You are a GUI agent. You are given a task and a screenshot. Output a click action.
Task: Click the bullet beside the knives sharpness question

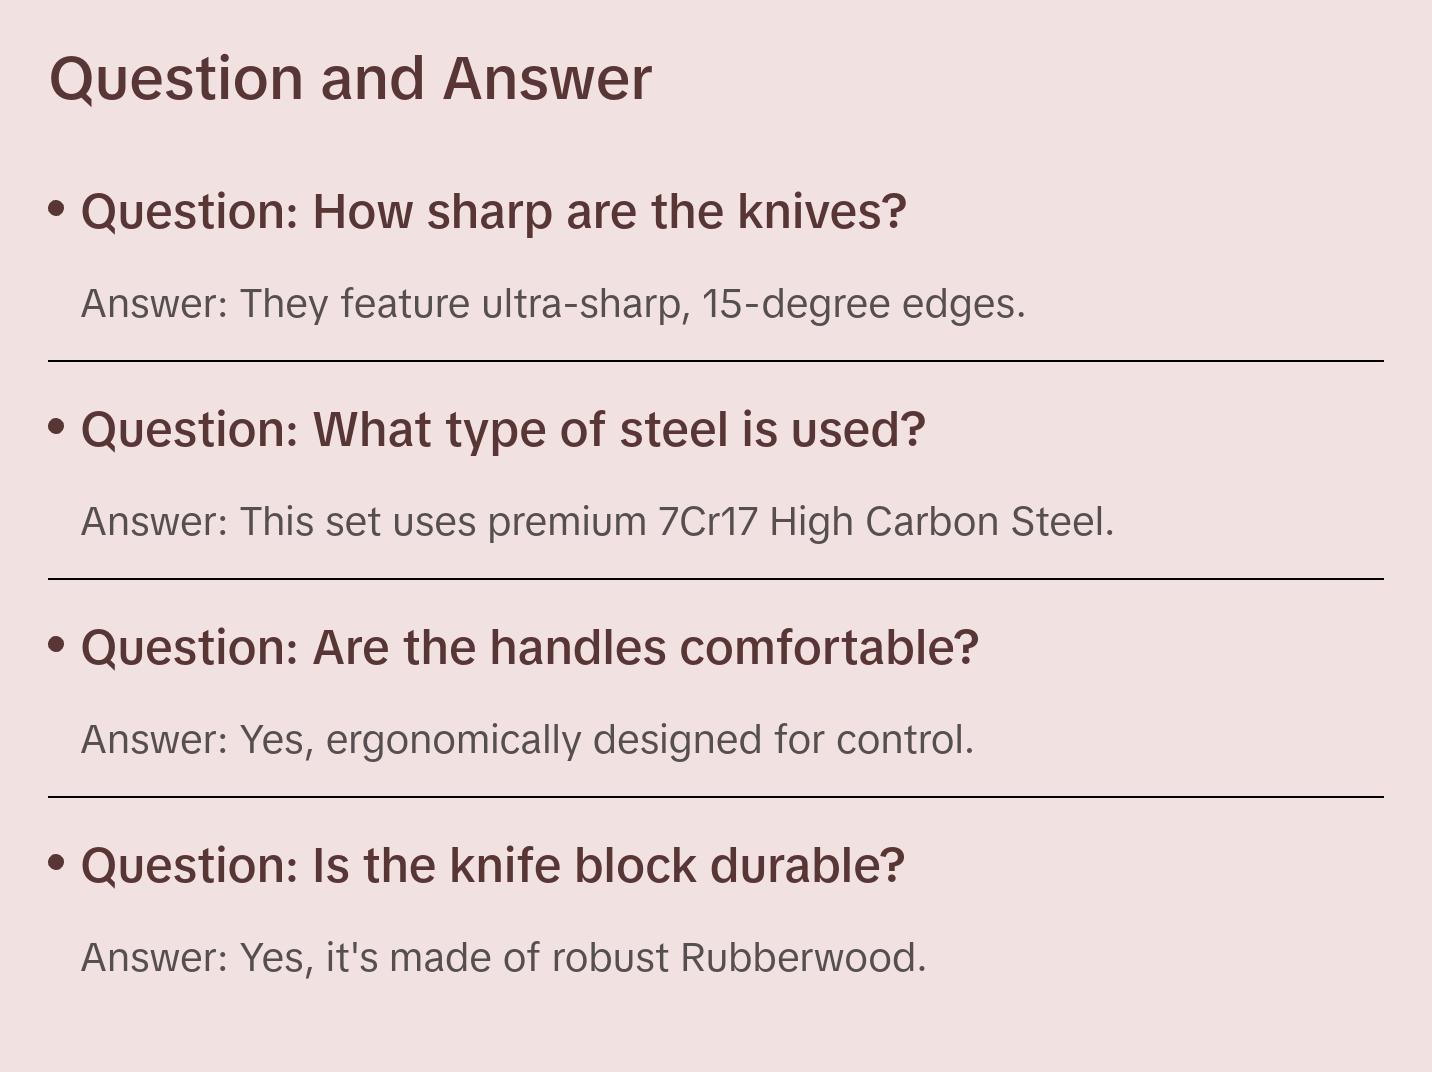coord(57,208)
